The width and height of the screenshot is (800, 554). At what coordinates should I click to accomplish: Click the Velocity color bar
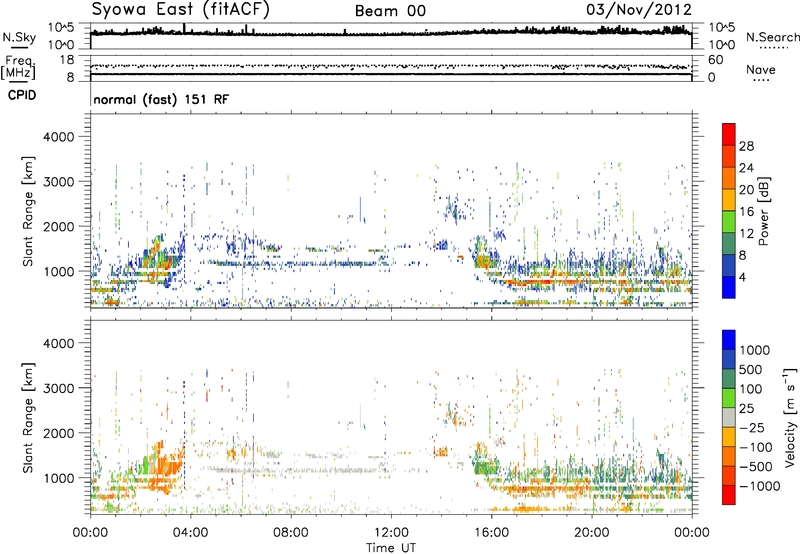(729, 417)
